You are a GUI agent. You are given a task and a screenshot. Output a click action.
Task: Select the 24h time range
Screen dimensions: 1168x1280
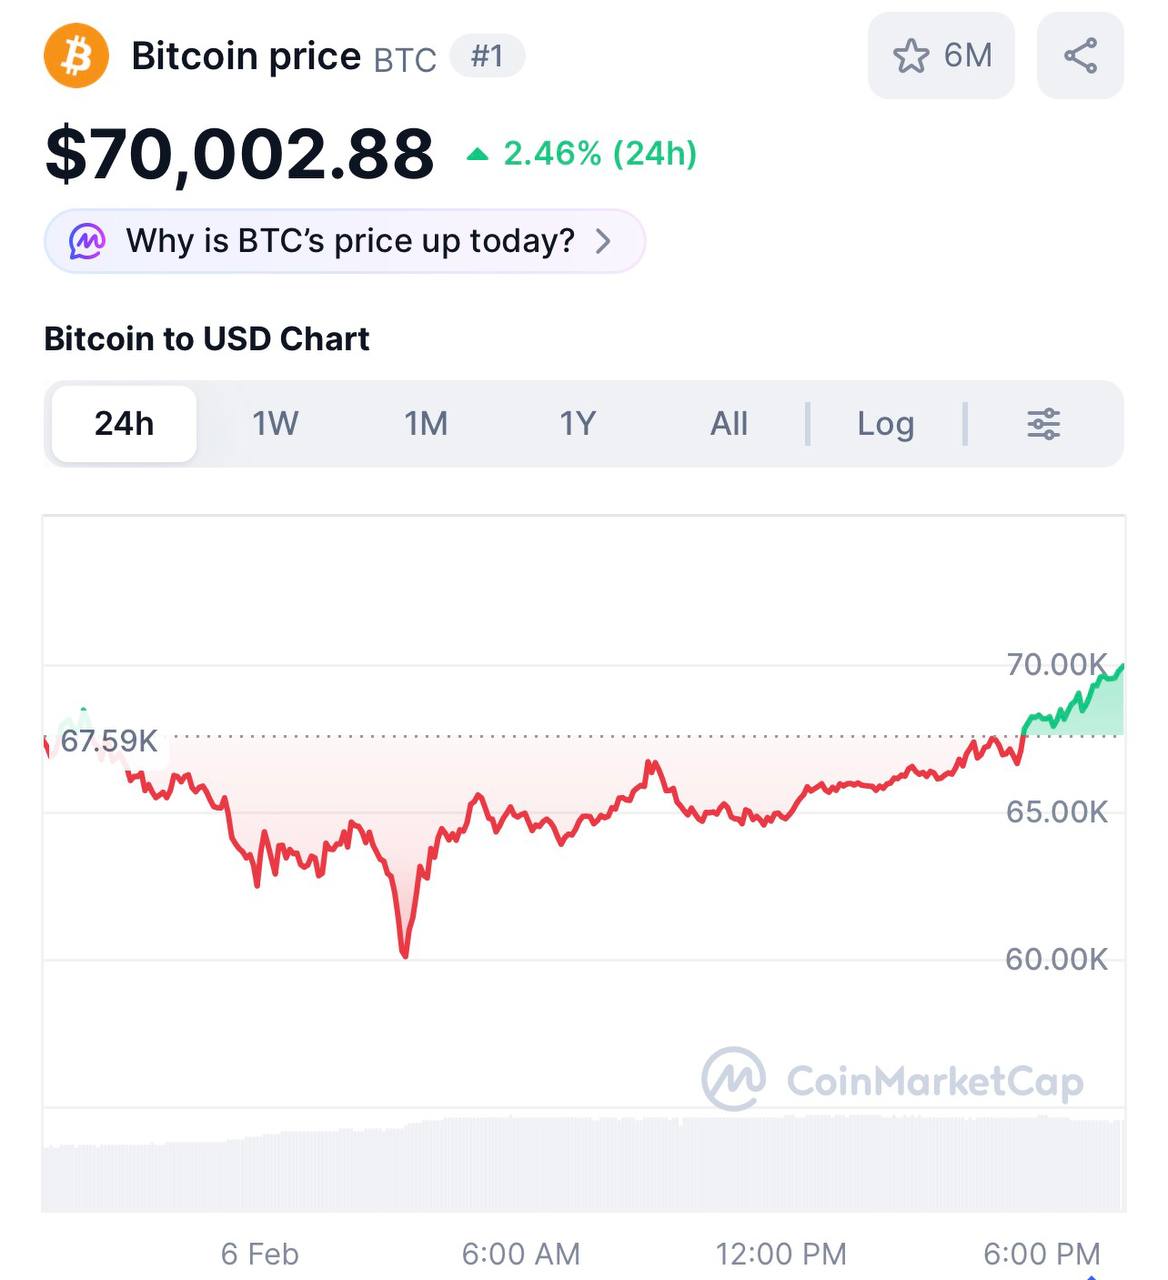pyautogui.click(x=124, y=424)
